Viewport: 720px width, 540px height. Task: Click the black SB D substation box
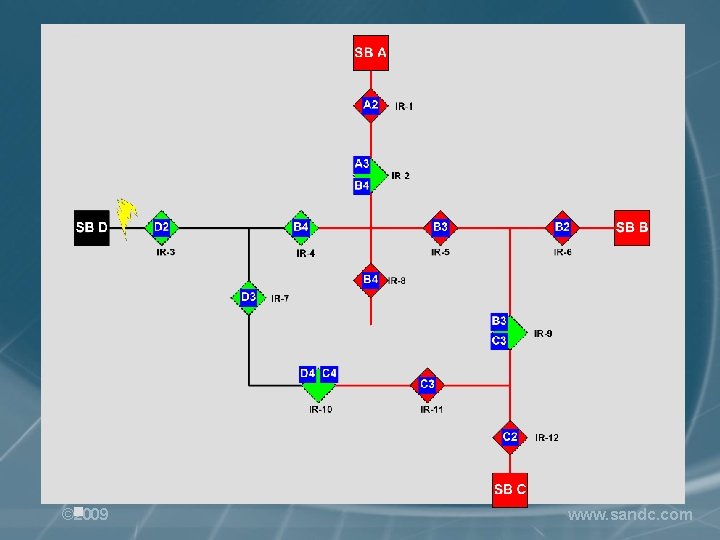click(x=92, y=228)
